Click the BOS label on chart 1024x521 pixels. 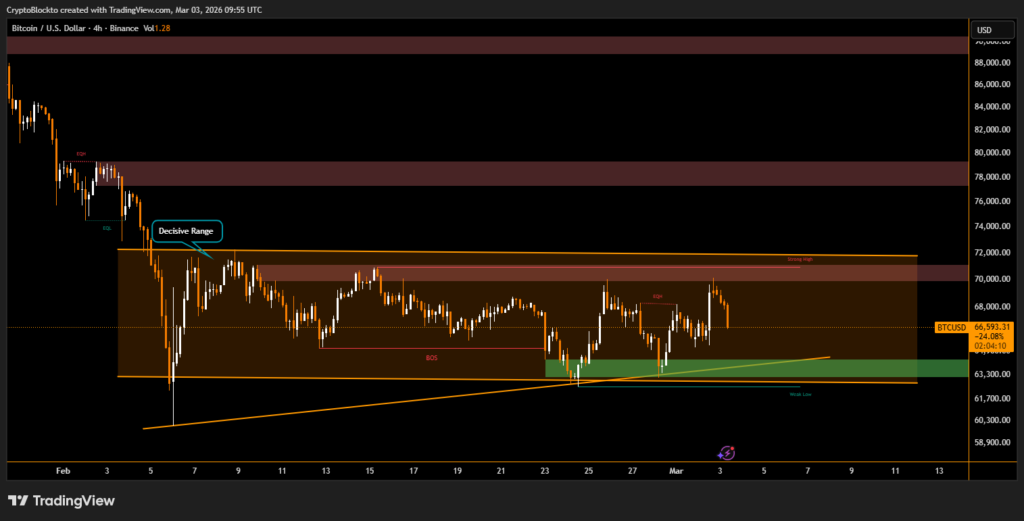coord(431,355)
